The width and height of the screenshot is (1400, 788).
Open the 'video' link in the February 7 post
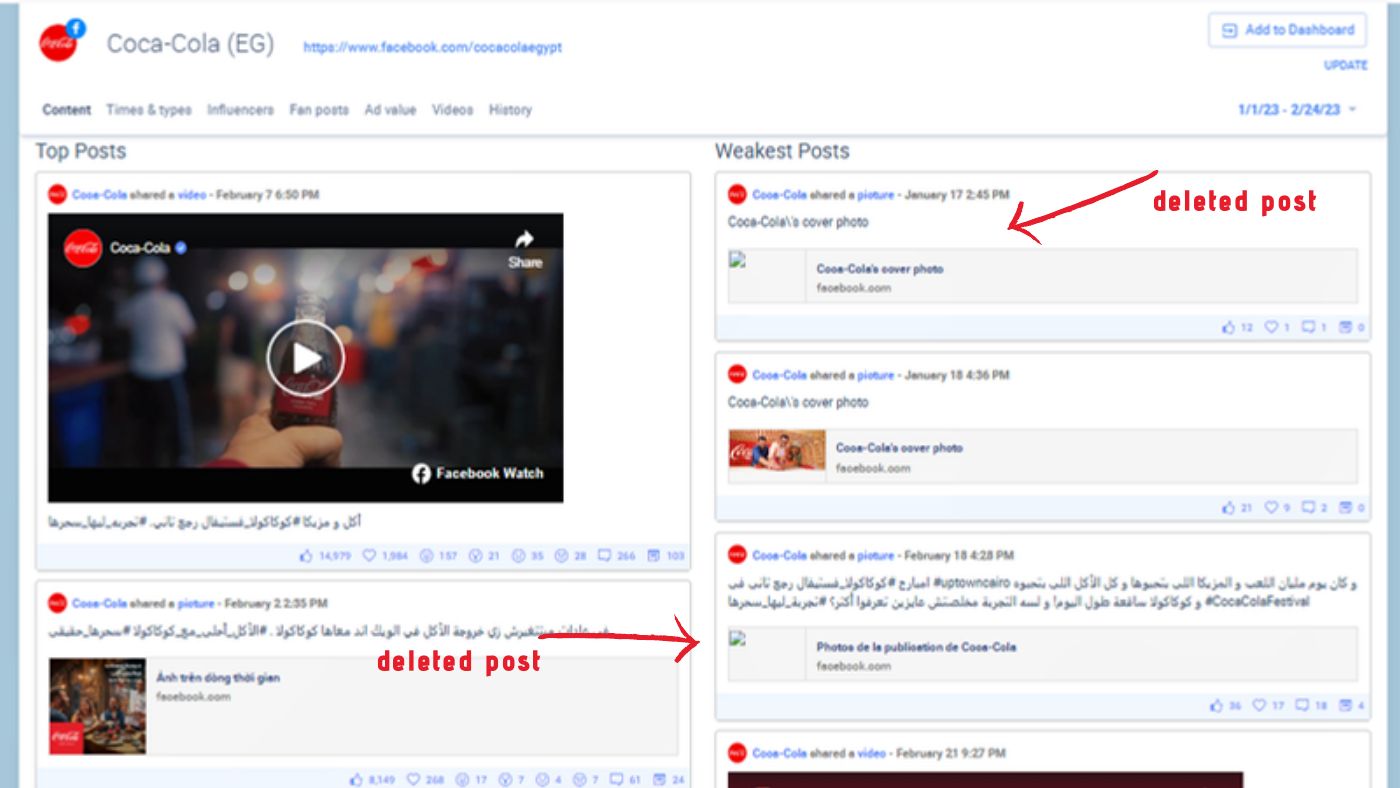(192, 195)
